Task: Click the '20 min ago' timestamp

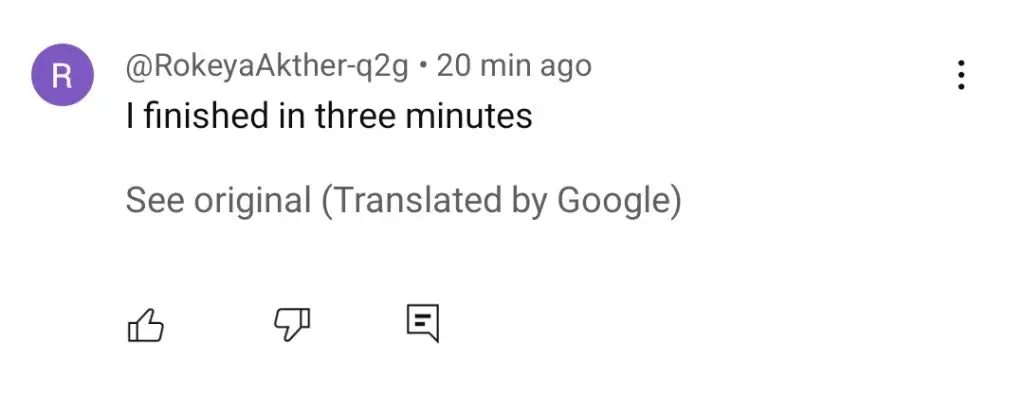Action: click(x=514, y=66)
